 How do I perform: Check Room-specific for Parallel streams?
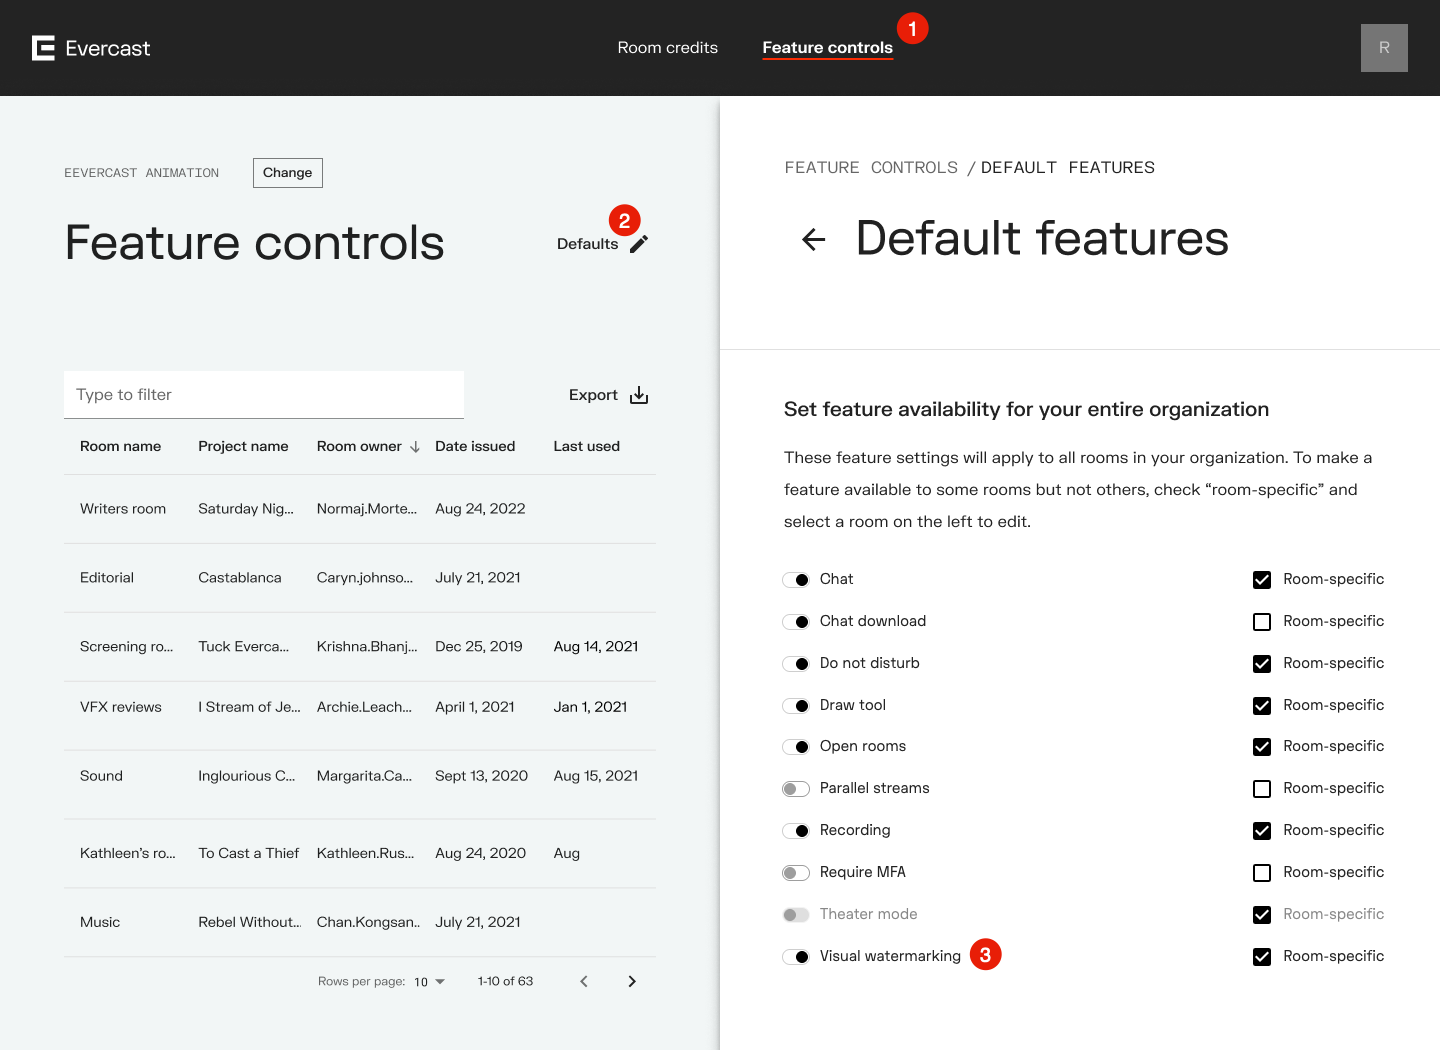click(1262, 789)
